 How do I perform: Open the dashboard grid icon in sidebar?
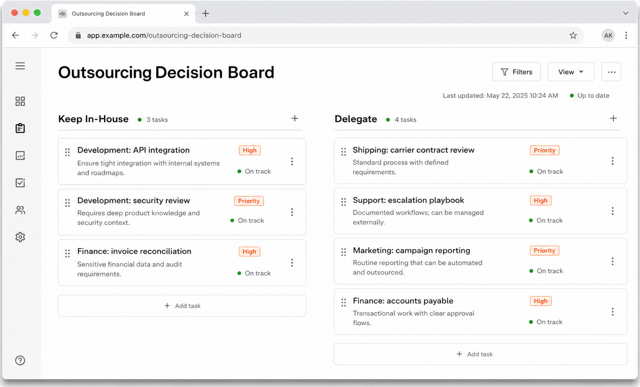click(x=20, y=101)
